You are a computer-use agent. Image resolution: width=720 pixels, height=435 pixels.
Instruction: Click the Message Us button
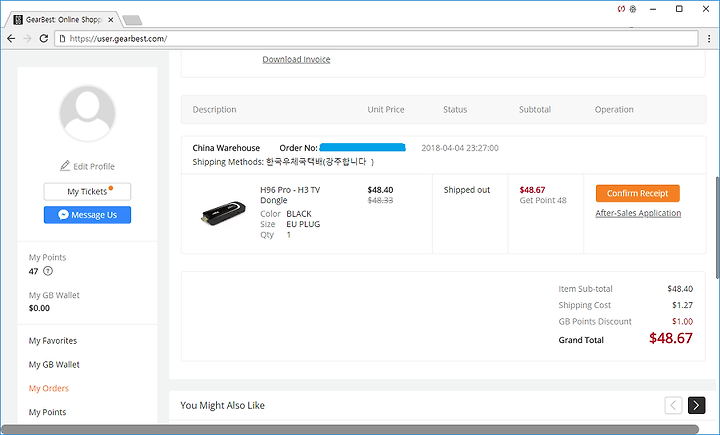click(x=87, y=215)
